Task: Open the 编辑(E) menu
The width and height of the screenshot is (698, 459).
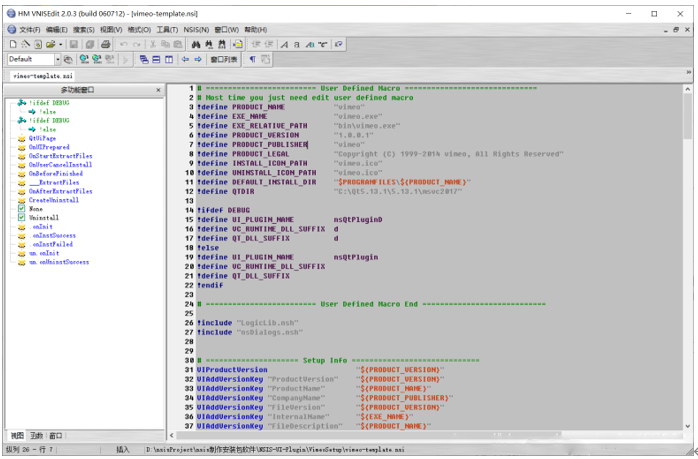Action: coord(57,29)
